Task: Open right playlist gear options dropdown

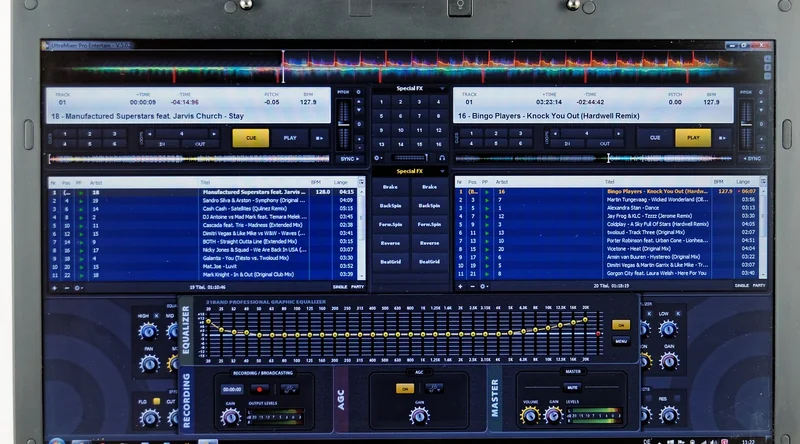Action: 483,286
